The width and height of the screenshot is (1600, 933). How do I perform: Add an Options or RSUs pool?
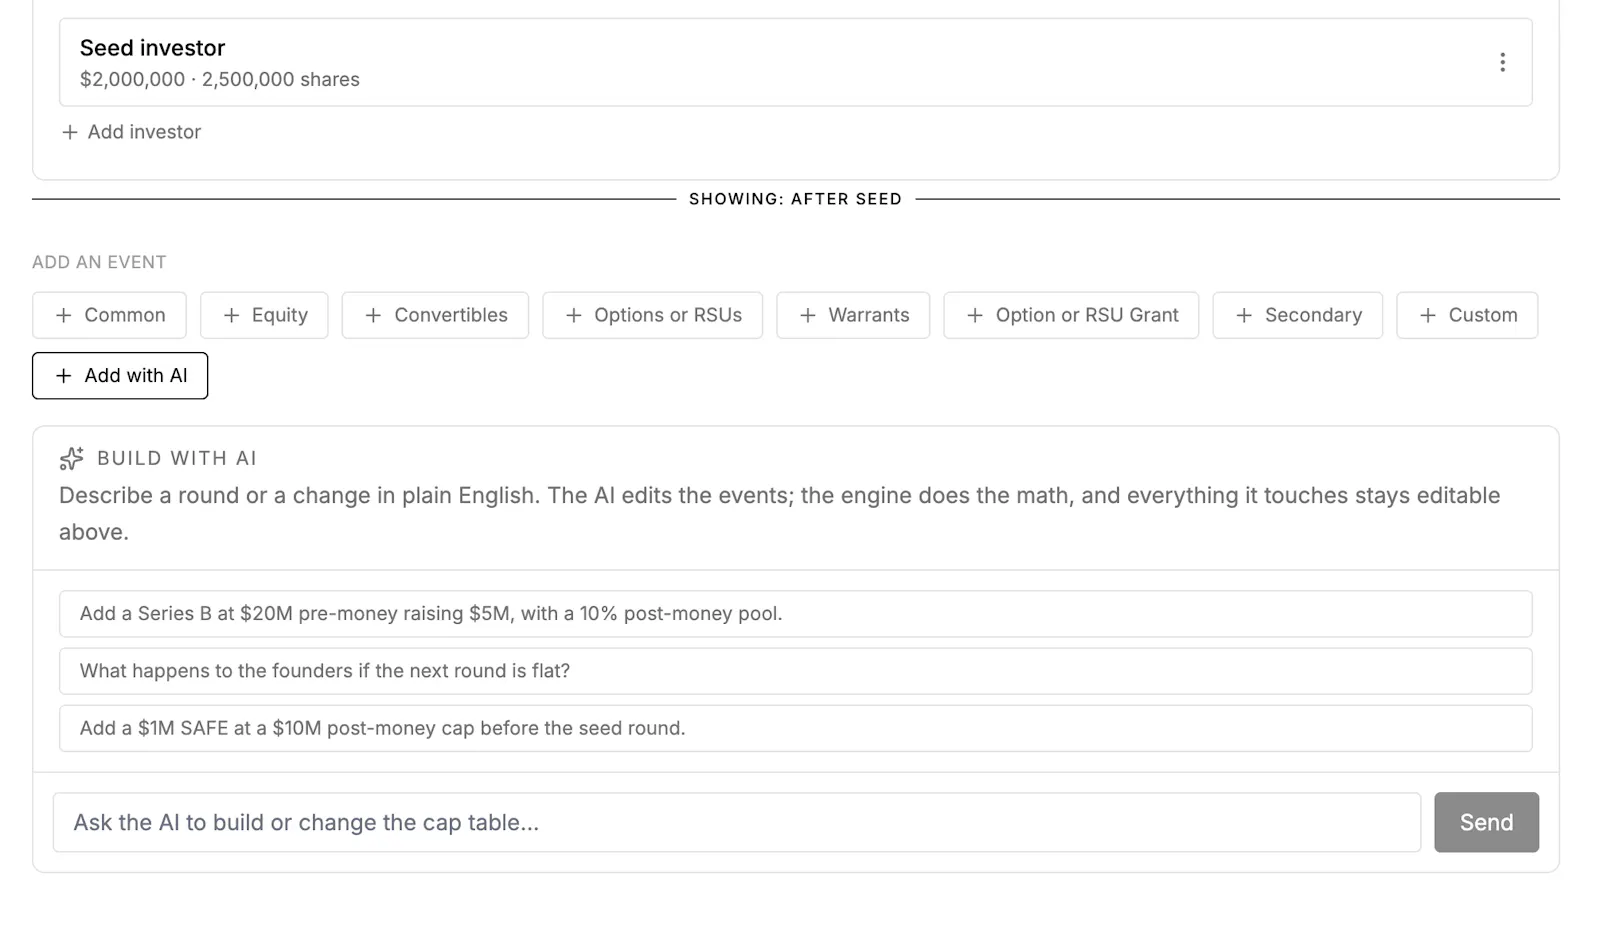coord(653,315)
